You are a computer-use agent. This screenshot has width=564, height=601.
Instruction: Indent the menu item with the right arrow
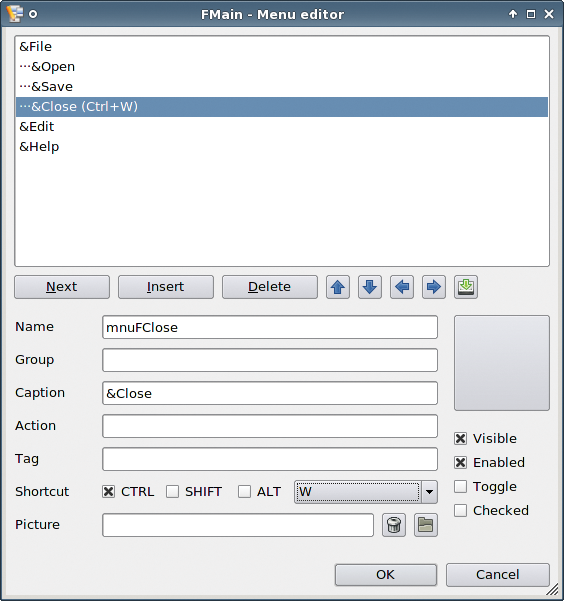[434, 287]
